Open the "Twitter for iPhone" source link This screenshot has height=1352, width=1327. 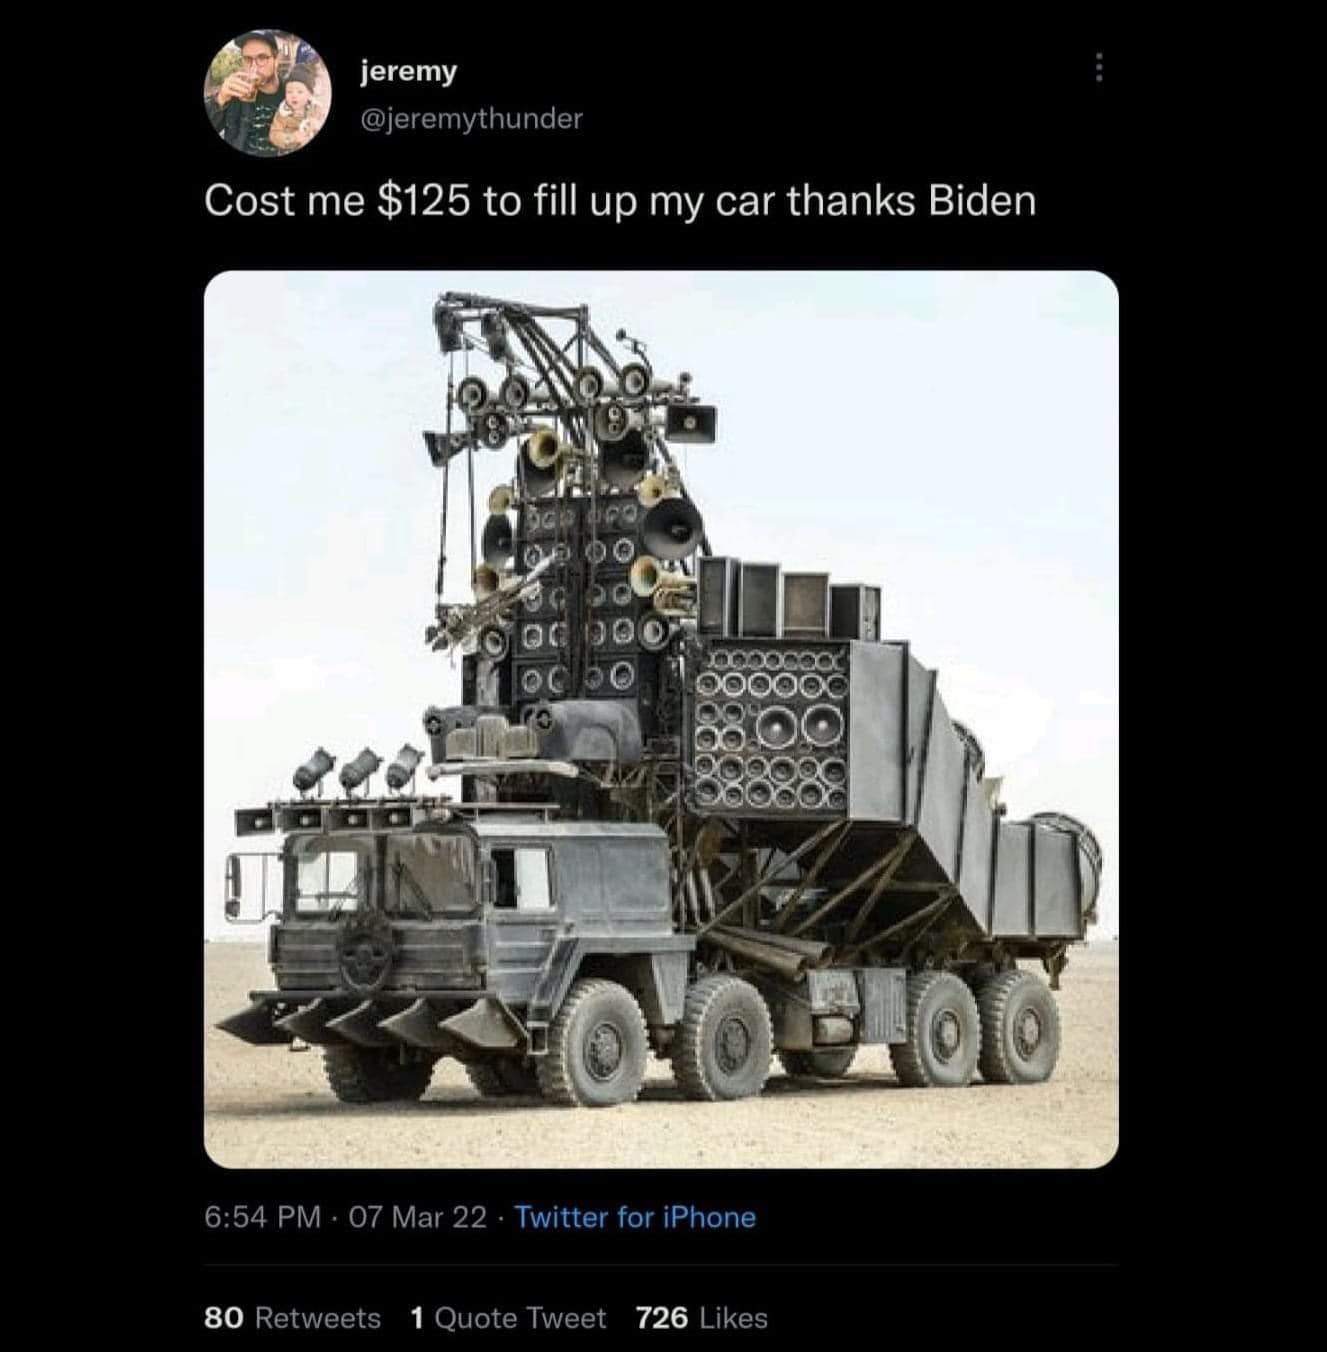coord(635,1217)
